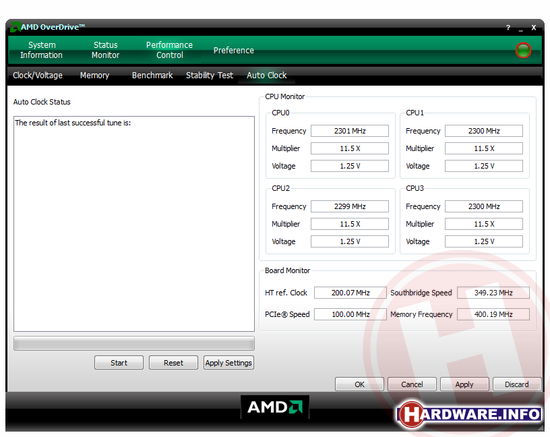550x437 pixels.
Task: Open the Performance Control menu
Action: (169, 50)
